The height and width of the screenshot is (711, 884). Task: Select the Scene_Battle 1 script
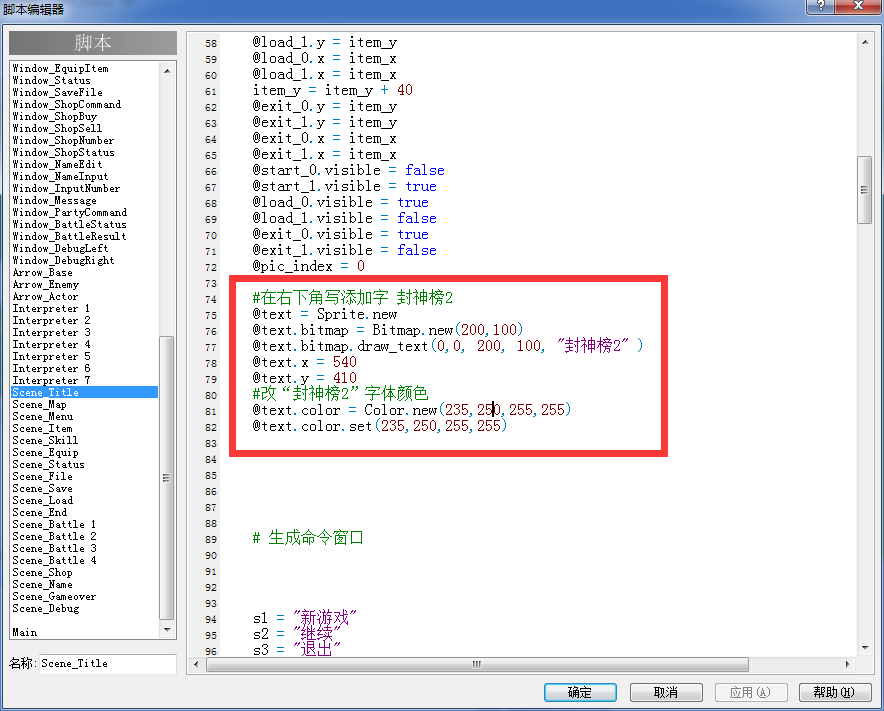tap(85, 524)
